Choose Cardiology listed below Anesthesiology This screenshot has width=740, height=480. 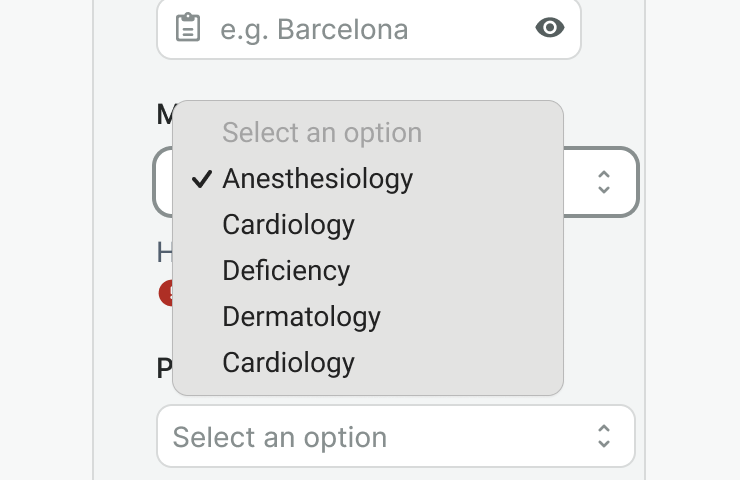pos(288,225)
